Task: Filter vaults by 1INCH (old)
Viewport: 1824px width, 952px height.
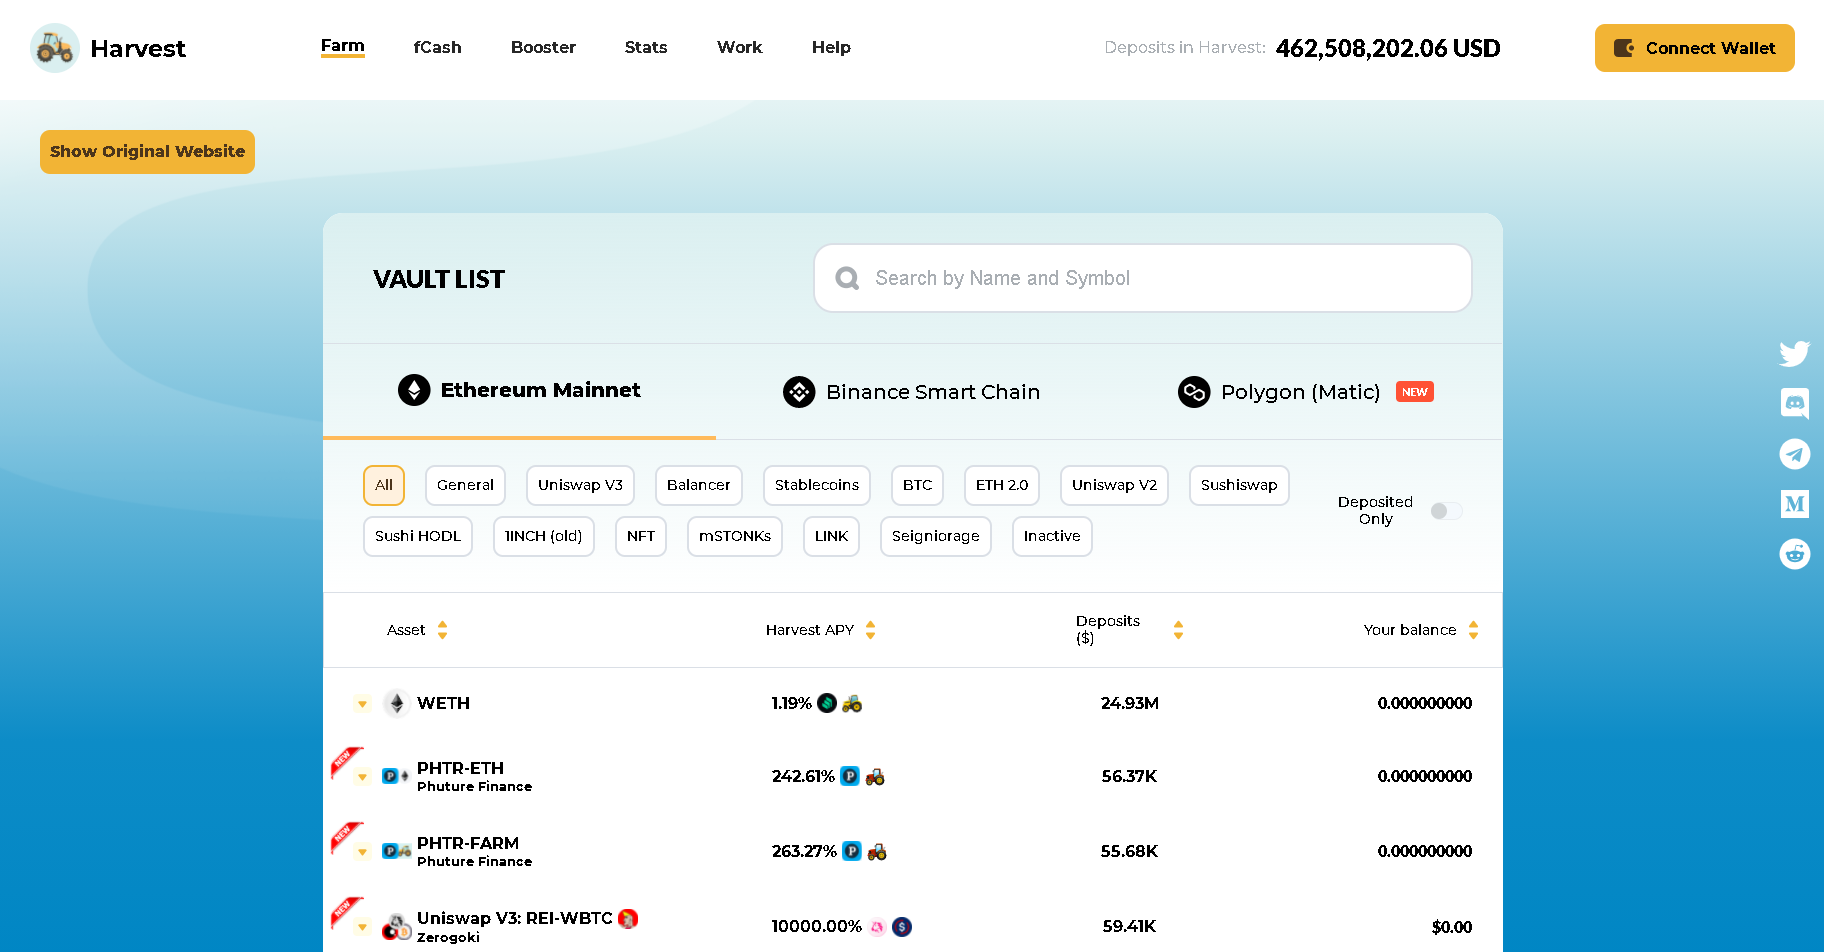Action: click(544, 536)
